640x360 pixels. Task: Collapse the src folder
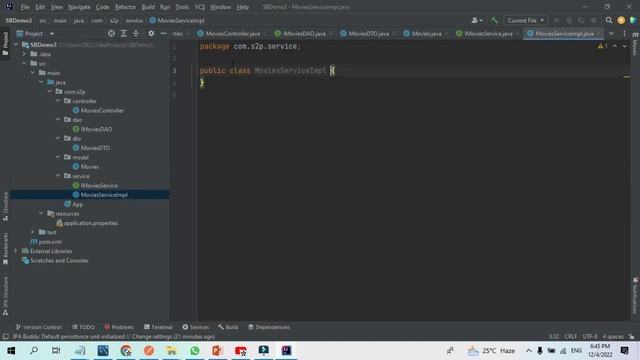[24, 63]
